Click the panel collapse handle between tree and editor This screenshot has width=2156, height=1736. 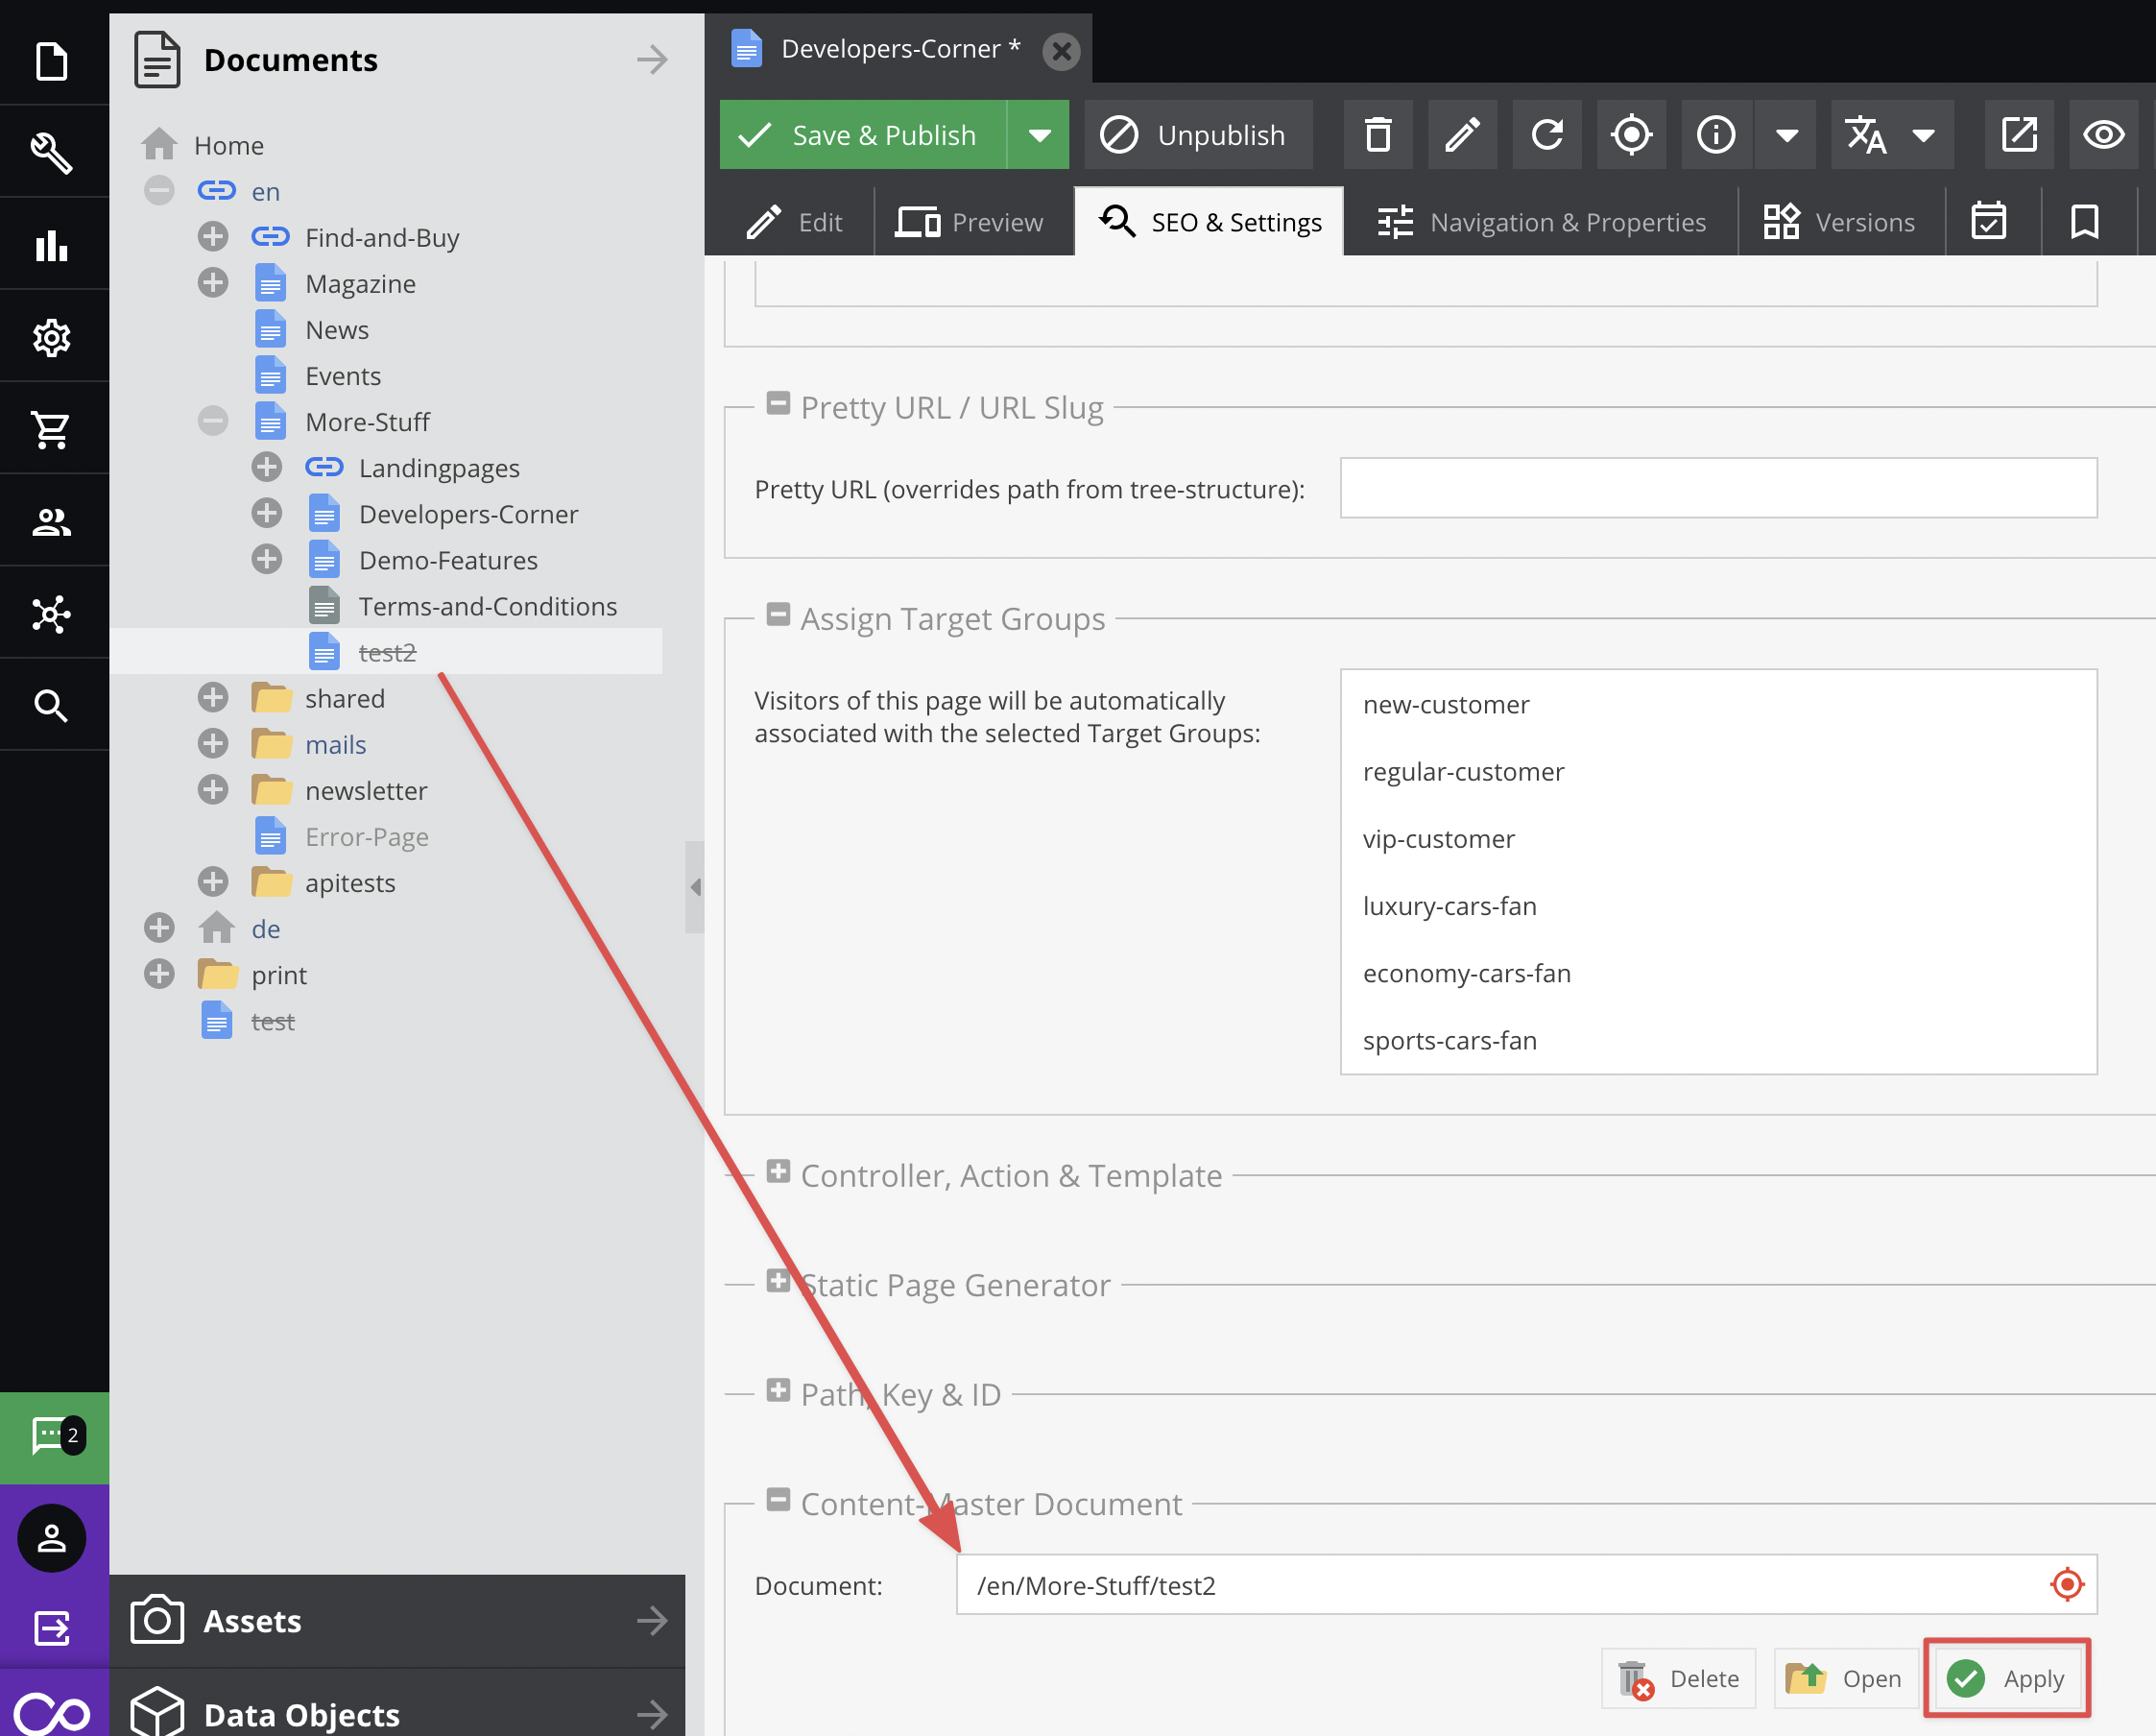click(694, 887)
